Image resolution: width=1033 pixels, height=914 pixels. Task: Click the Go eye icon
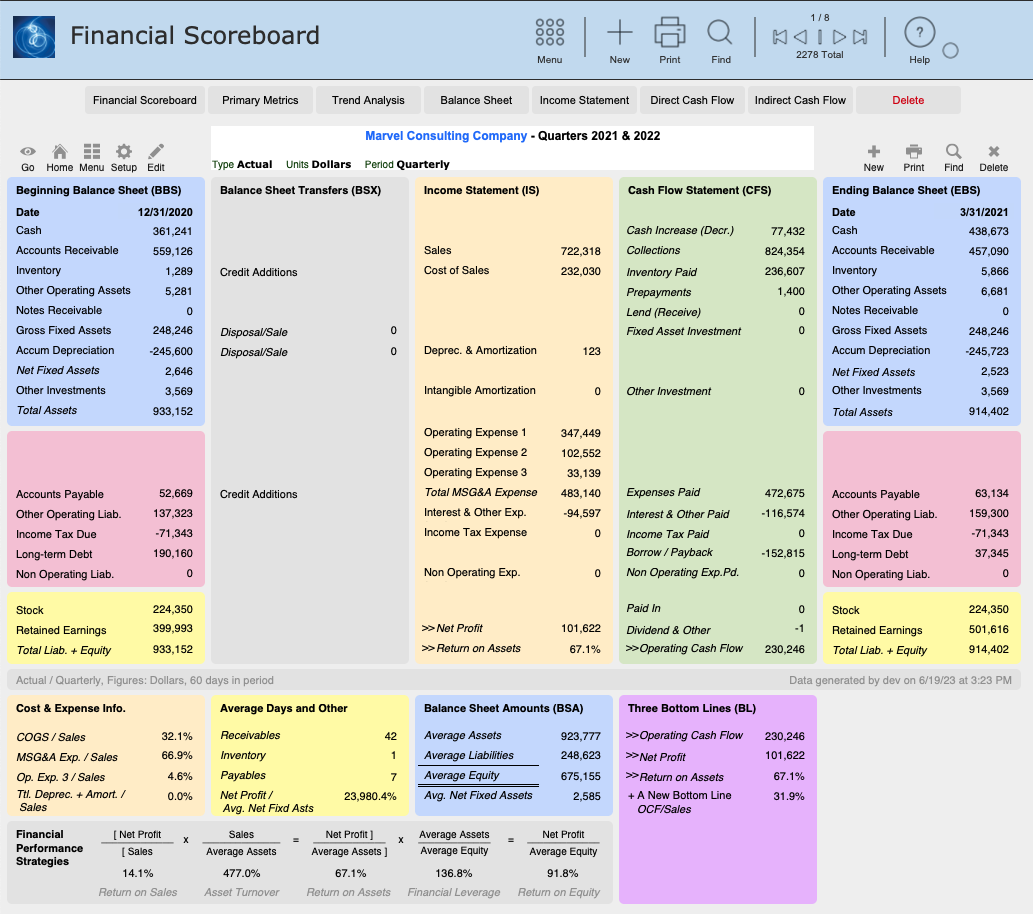click(28, 152)
